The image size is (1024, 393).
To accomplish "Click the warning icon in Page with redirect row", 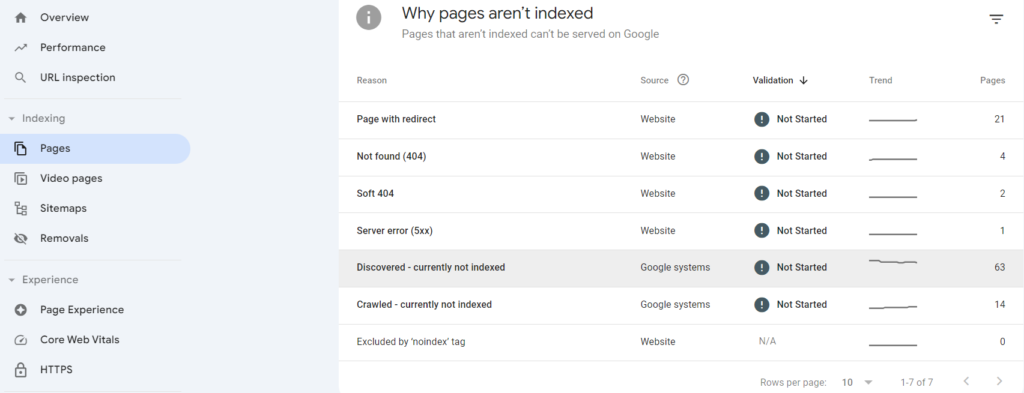I will click(x=761, y=119).
